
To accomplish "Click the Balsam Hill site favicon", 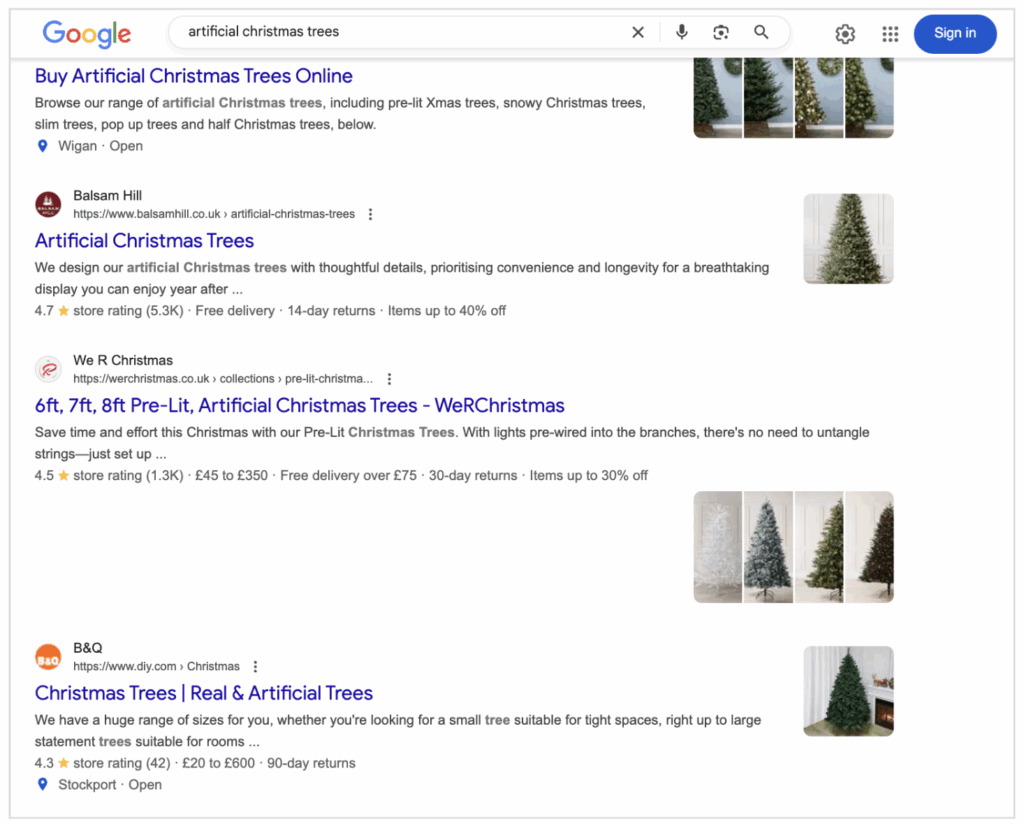I will click(x=48, y=205).
